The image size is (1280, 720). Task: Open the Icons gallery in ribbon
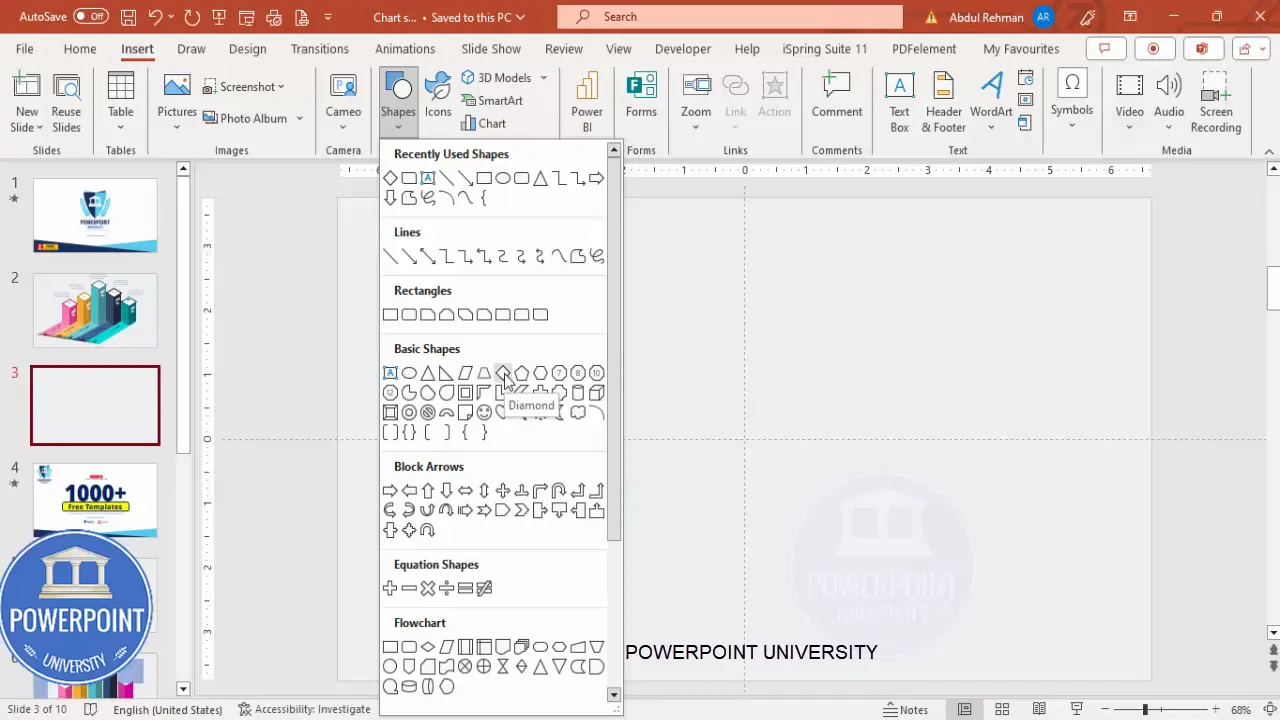point(438,97)
